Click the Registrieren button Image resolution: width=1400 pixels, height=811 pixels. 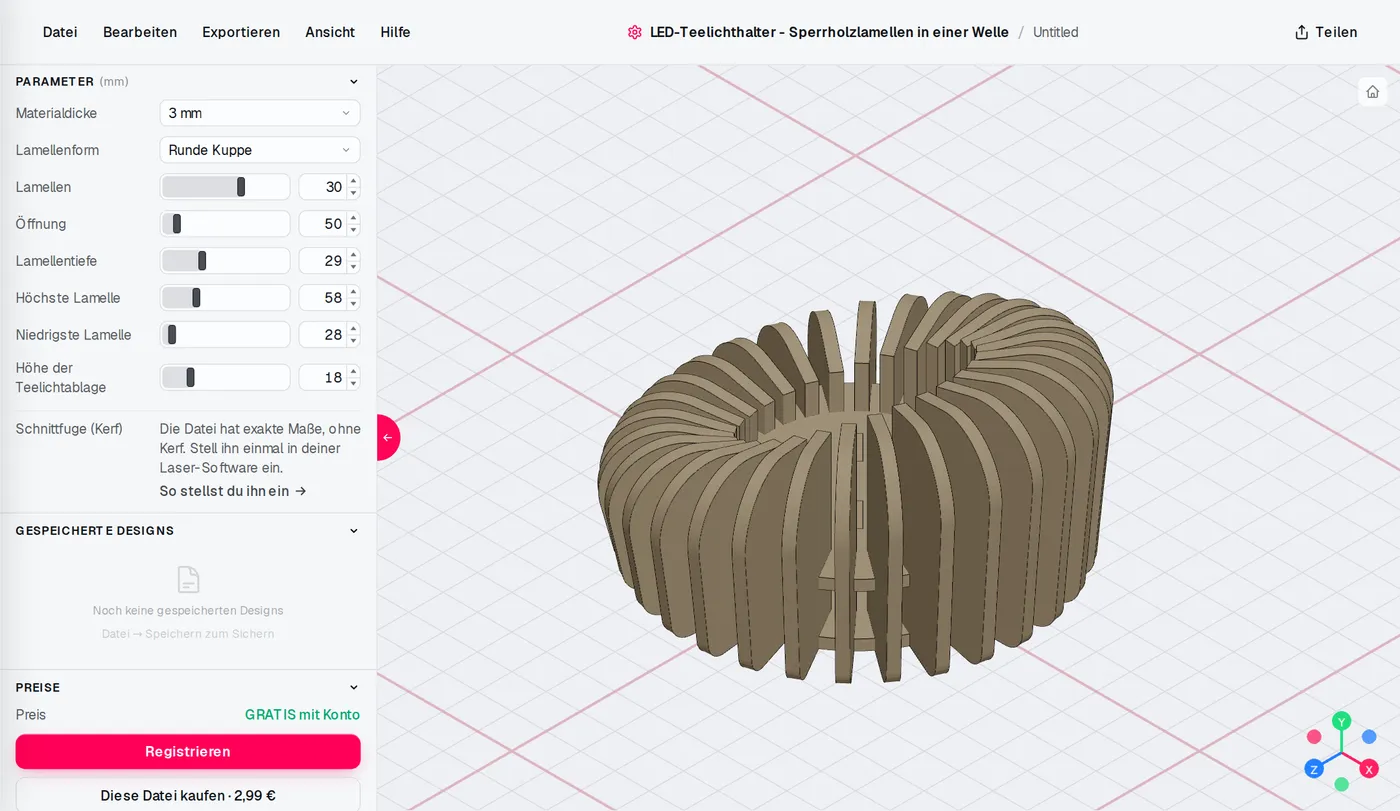tap(188, 752)
